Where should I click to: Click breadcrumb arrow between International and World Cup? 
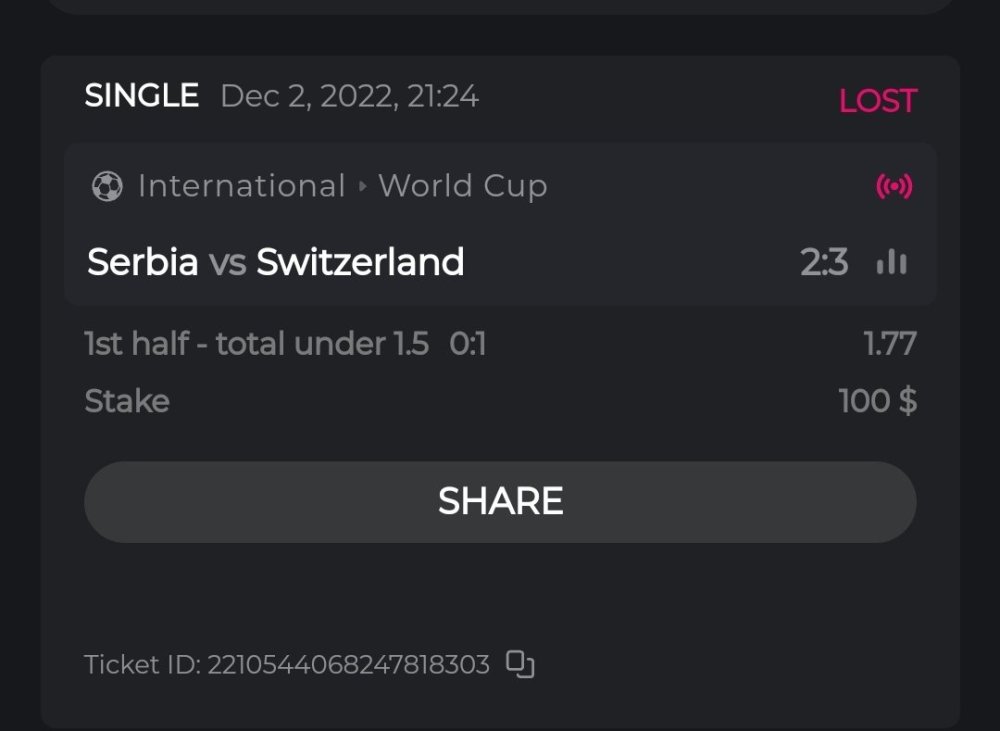tap(362, 186)
